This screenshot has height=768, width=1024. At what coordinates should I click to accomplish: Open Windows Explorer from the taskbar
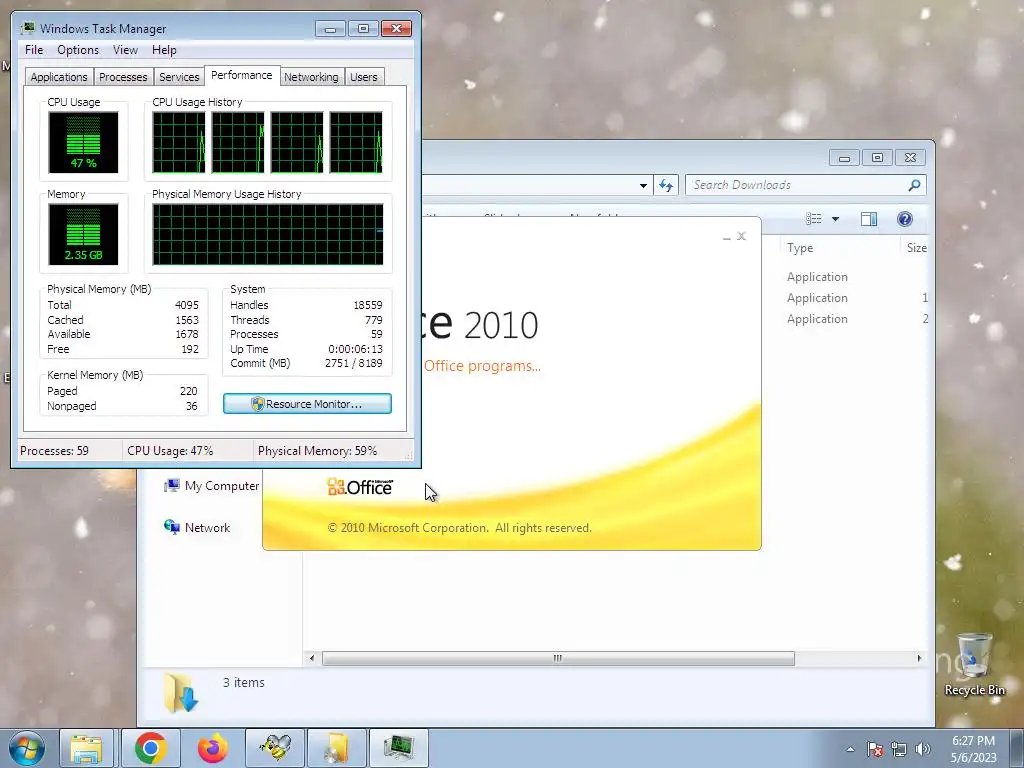[x=86, y=748]
